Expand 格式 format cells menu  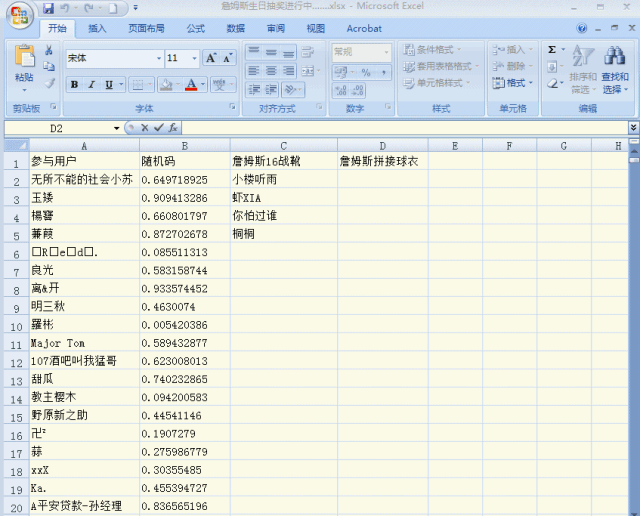click(x=513, y=83)
